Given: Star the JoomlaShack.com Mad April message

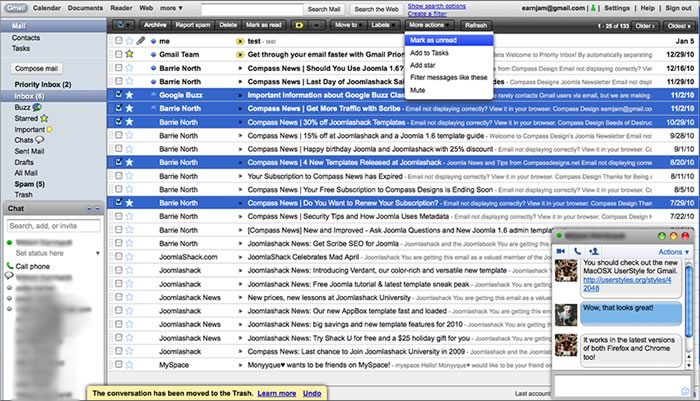Looking at the screenshot, I should point(129,257).
